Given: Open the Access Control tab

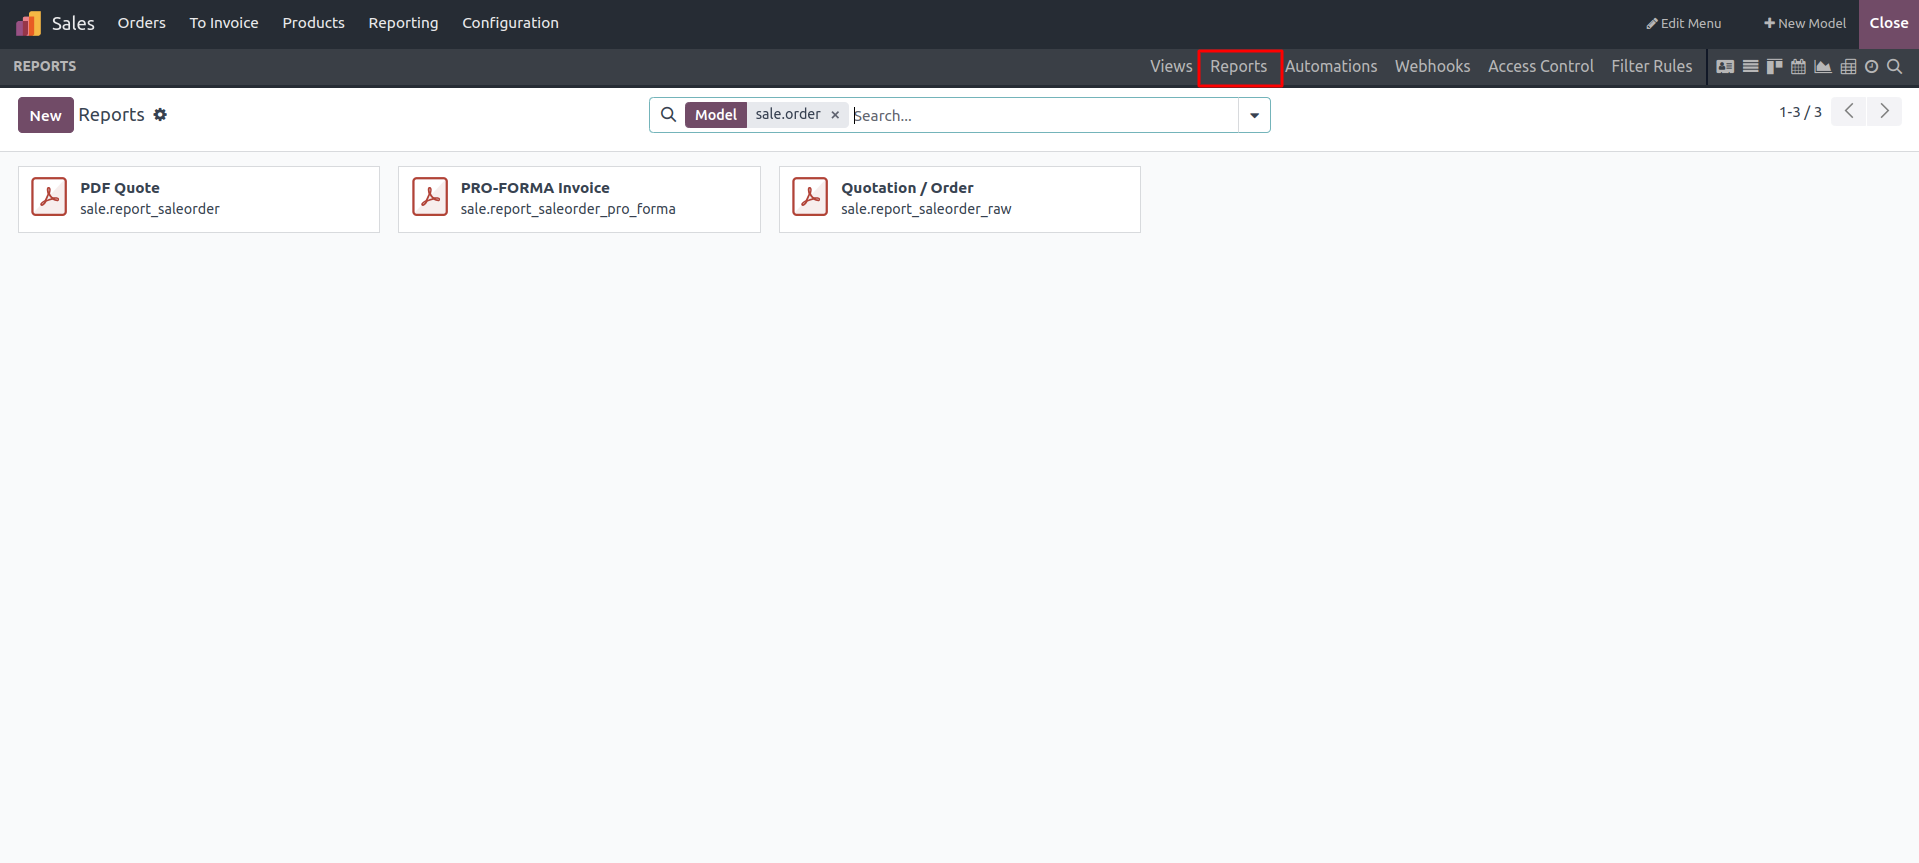Looking at the screenshot, I should click(1540, 66).
